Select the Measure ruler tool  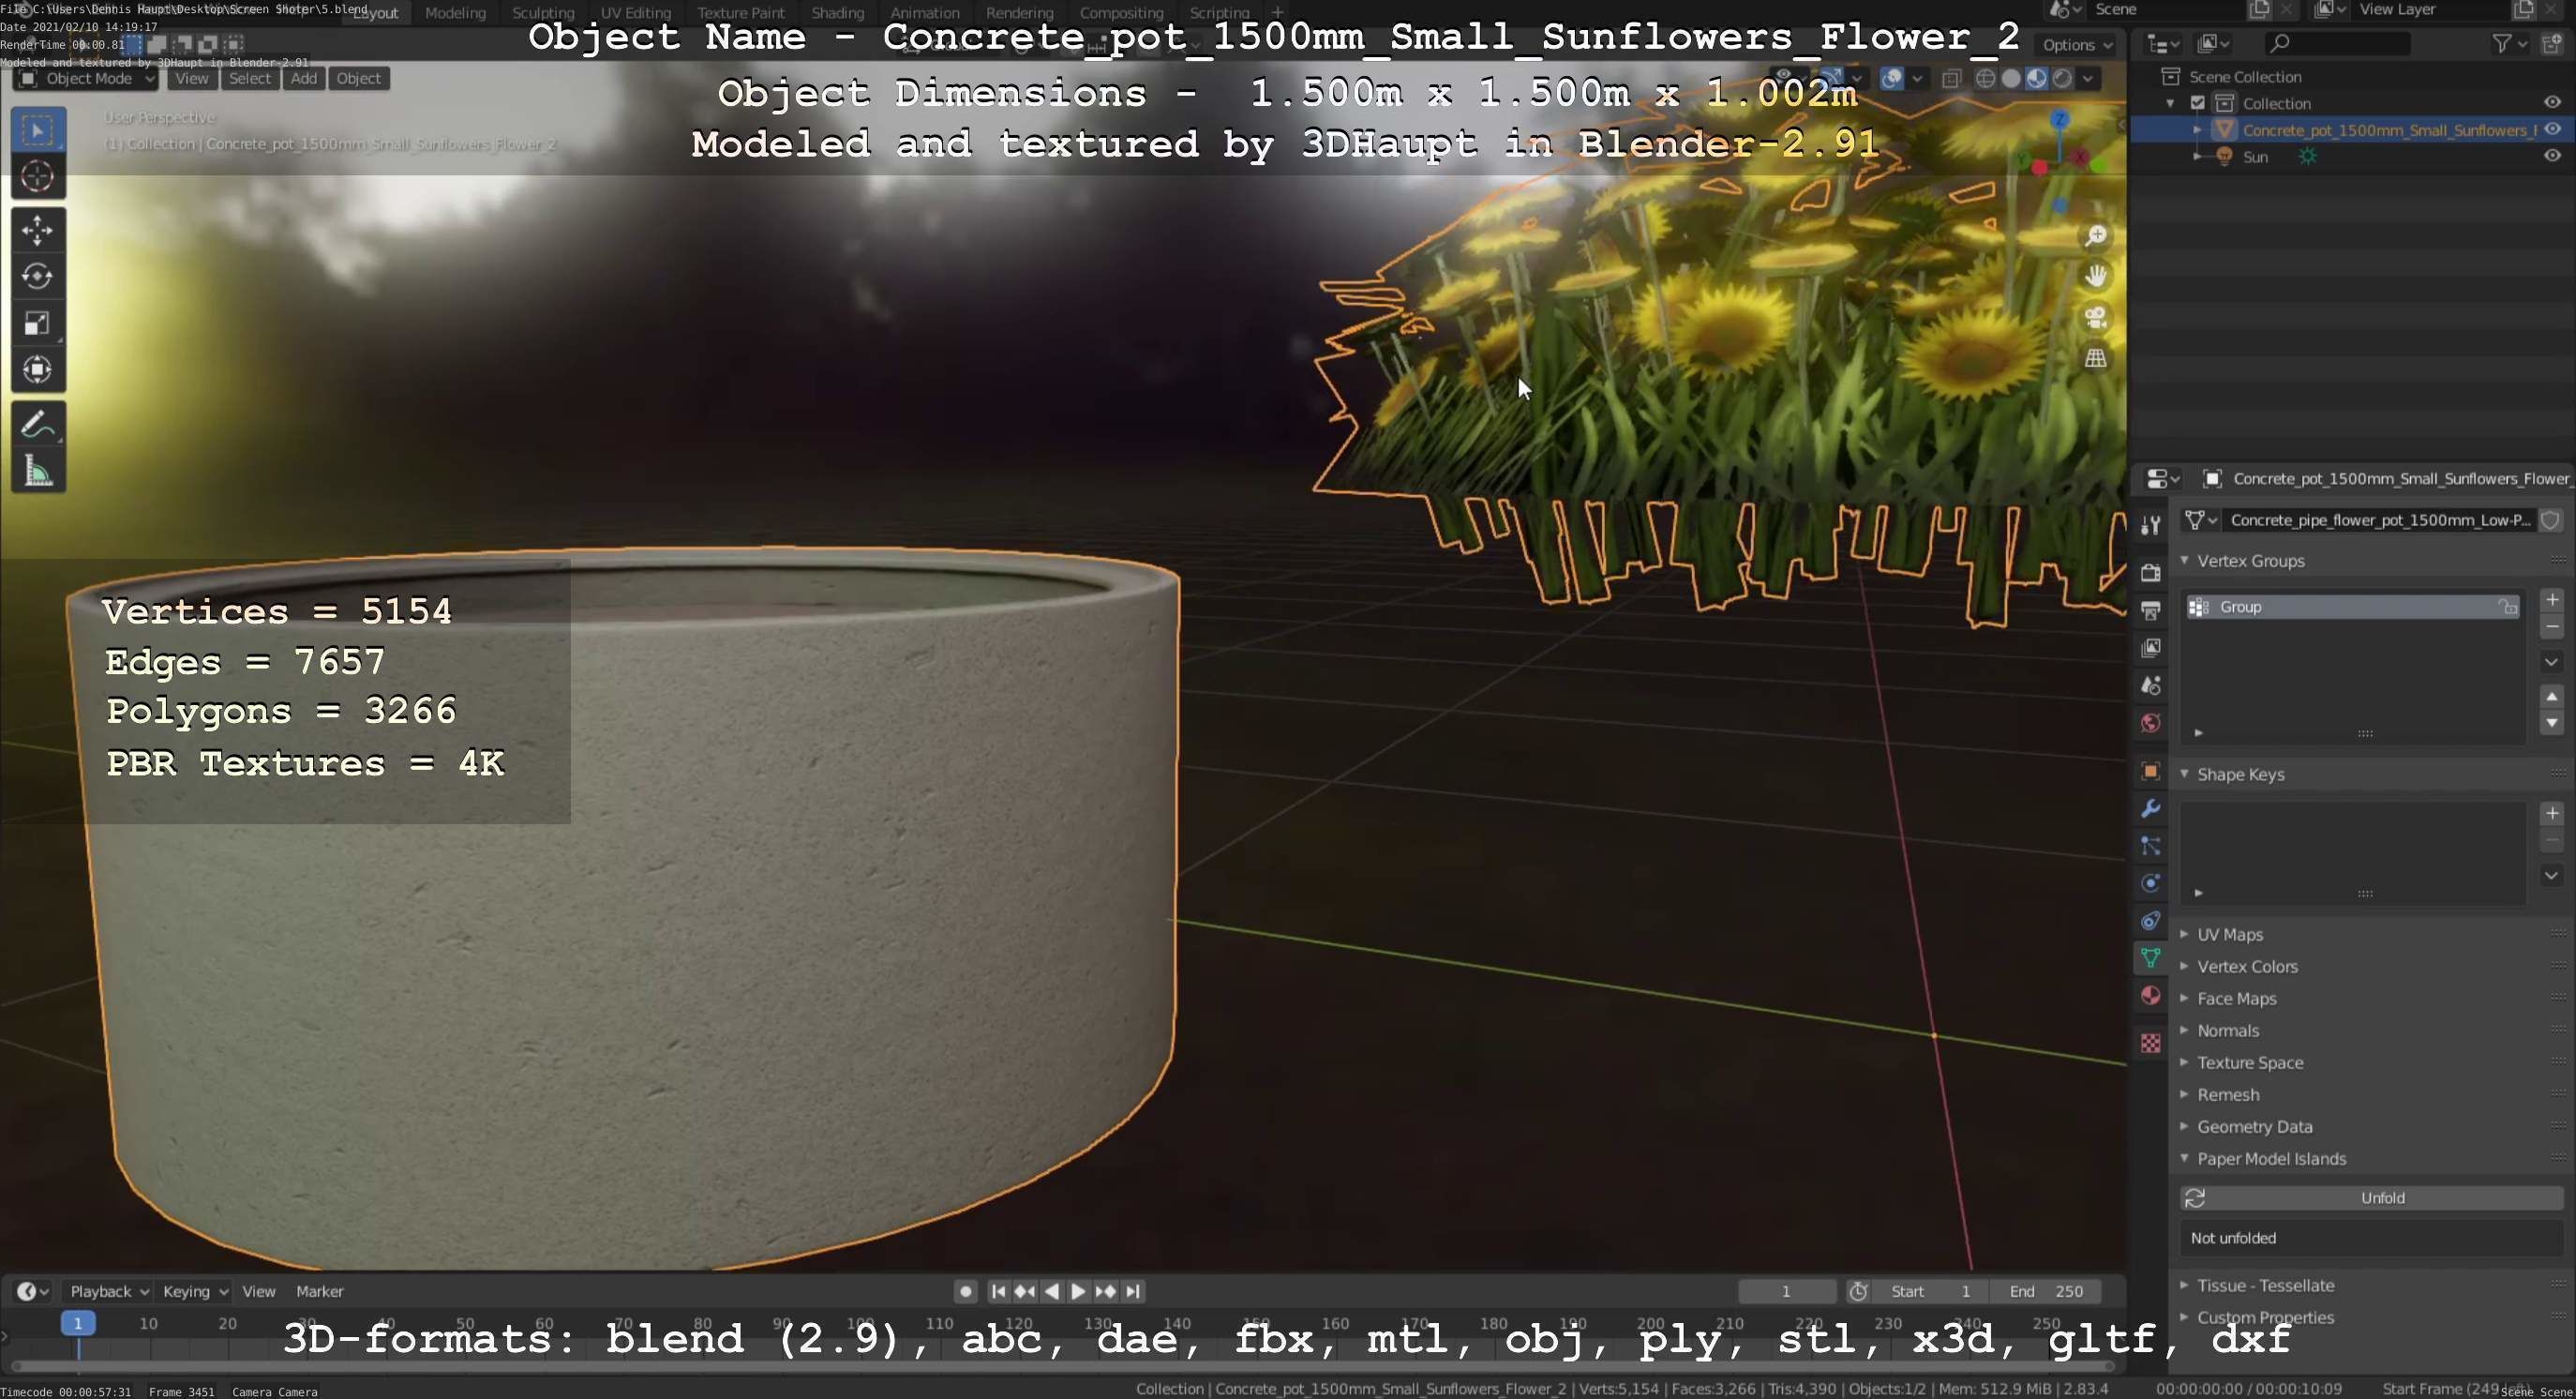coord(38,471)
